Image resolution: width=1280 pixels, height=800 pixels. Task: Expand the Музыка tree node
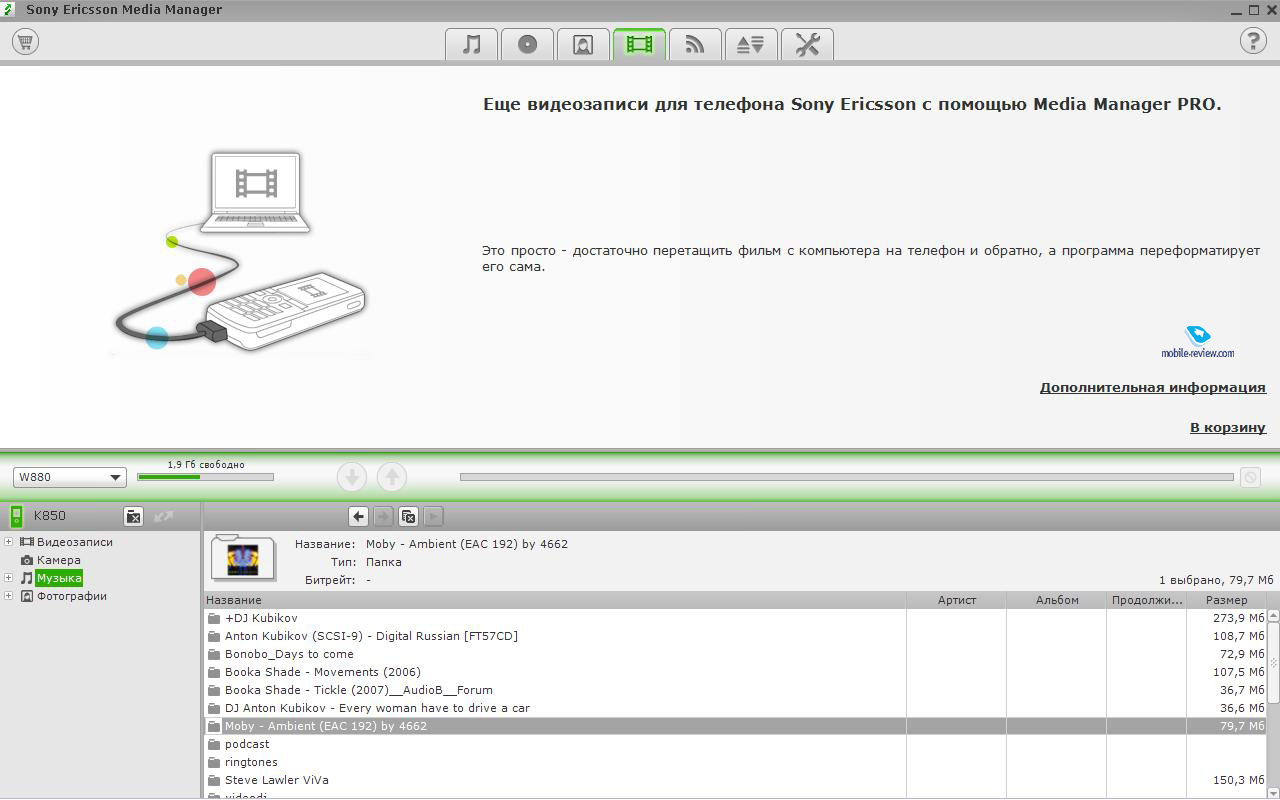[x=9, y=578]
